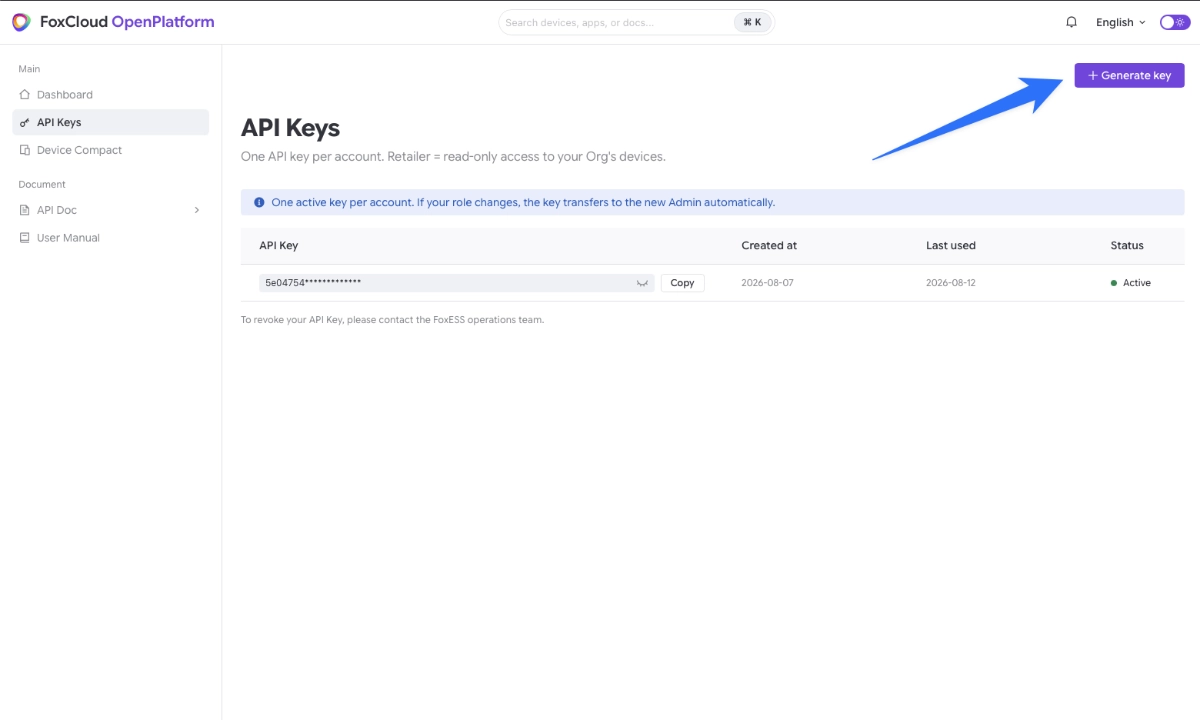
Task: Click the User Manual book icon
Action: pos(25,238)
